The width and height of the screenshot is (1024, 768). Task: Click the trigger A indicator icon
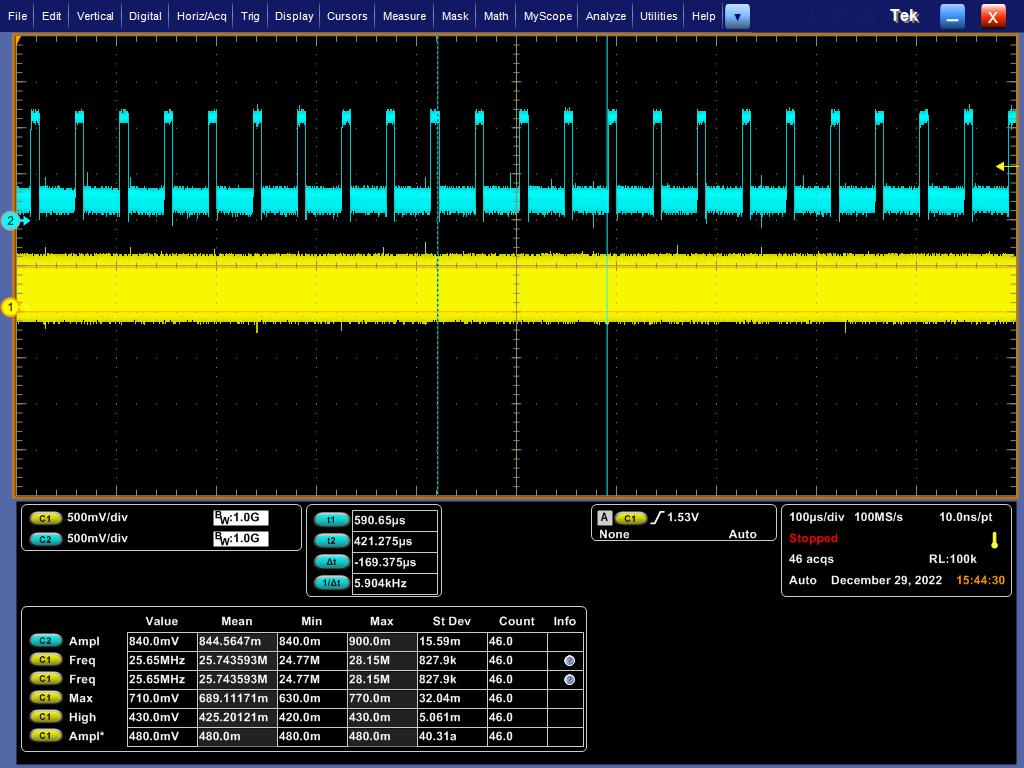click(604, 518)
